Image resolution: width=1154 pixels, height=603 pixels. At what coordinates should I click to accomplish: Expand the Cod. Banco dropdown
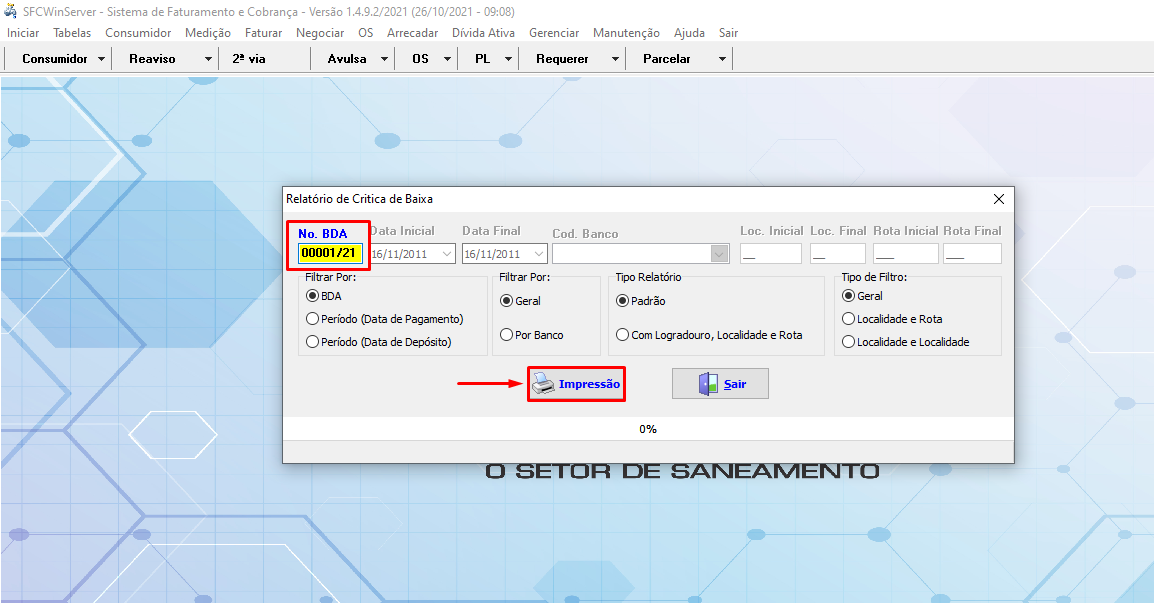coord(719,254)
